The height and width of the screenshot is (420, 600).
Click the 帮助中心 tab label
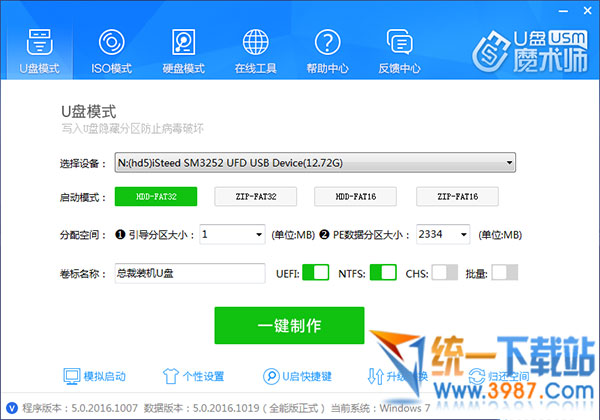pos(328,69)
